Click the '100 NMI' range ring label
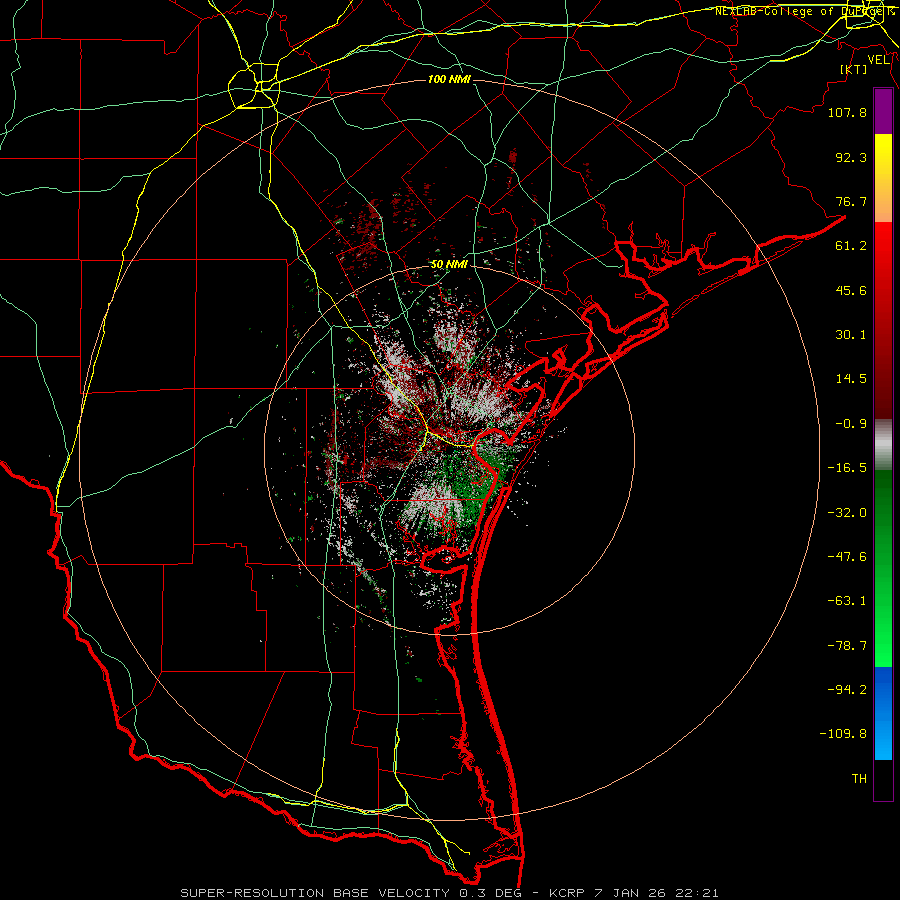900x900 pixels. tap(449, 79)
